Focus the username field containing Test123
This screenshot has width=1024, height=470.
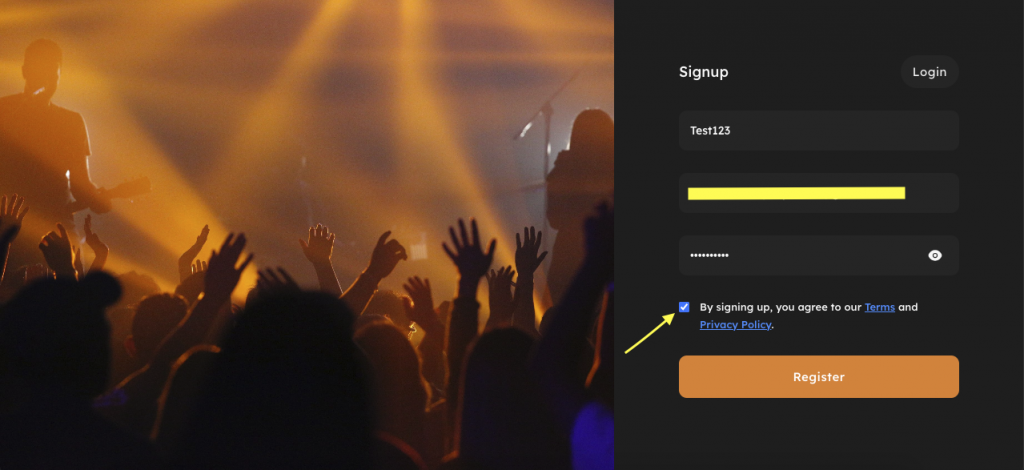coord(818,131)
